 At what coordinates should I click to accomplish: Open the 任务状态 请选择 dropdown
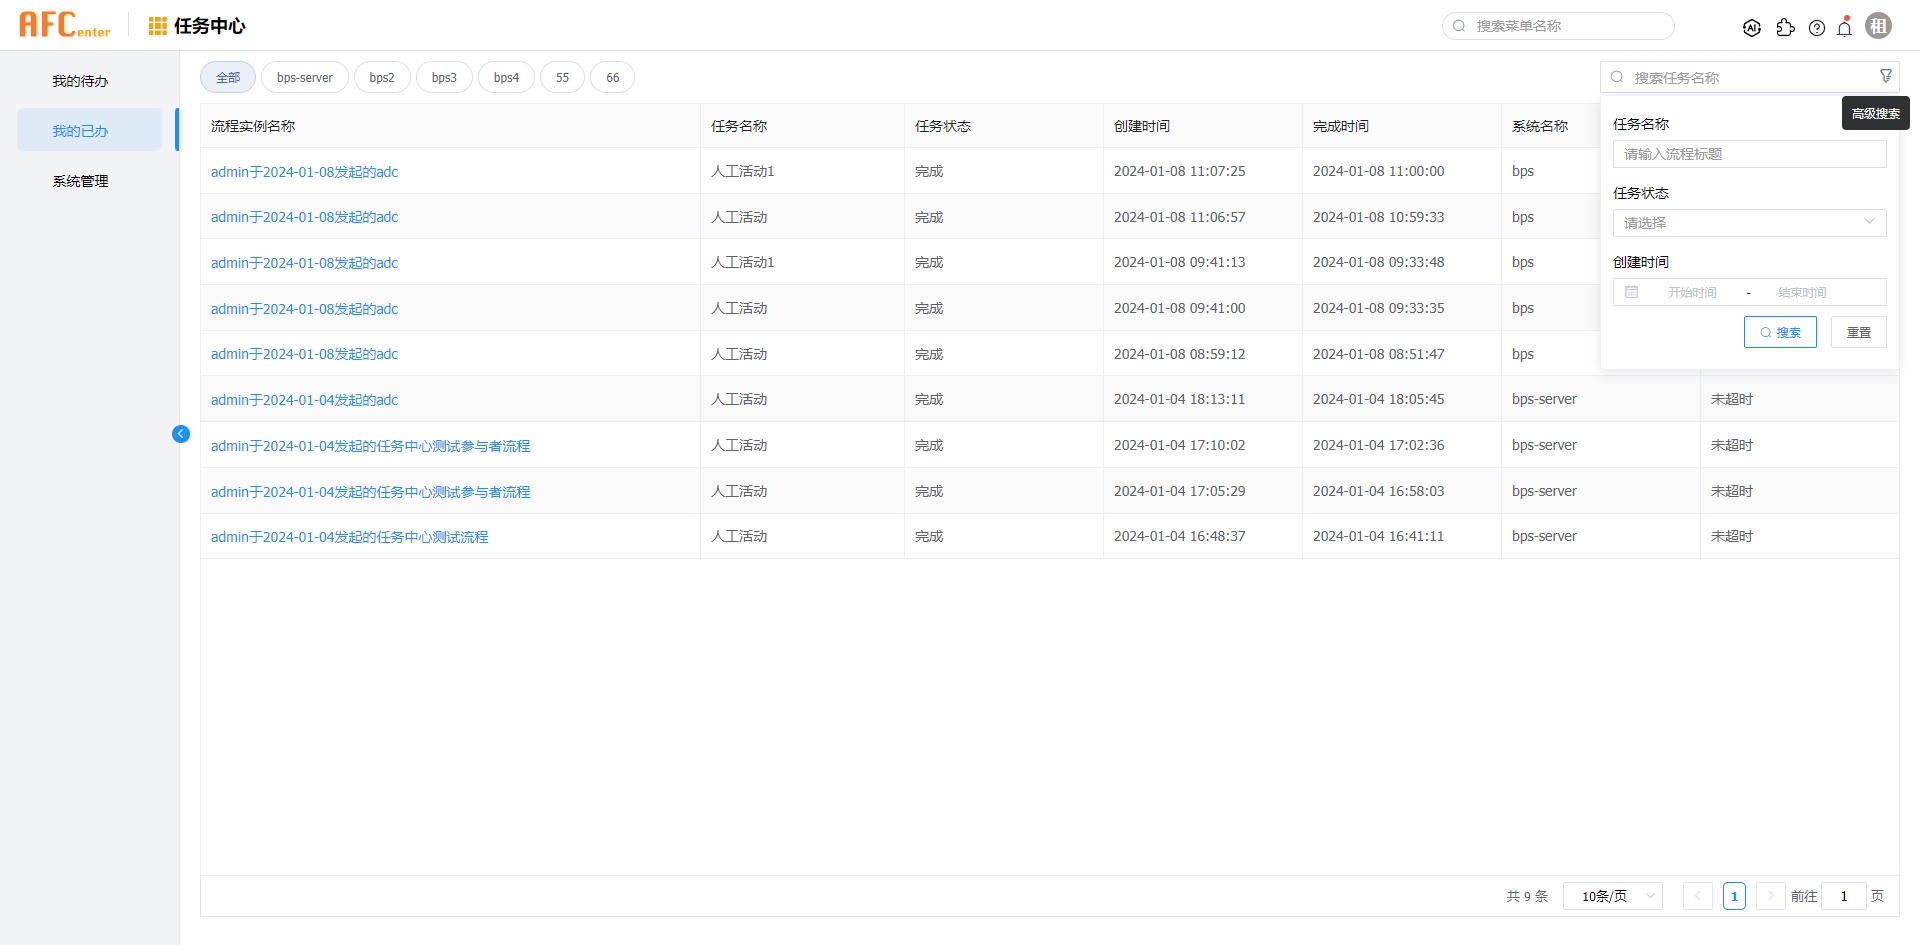click(1749, 222)
